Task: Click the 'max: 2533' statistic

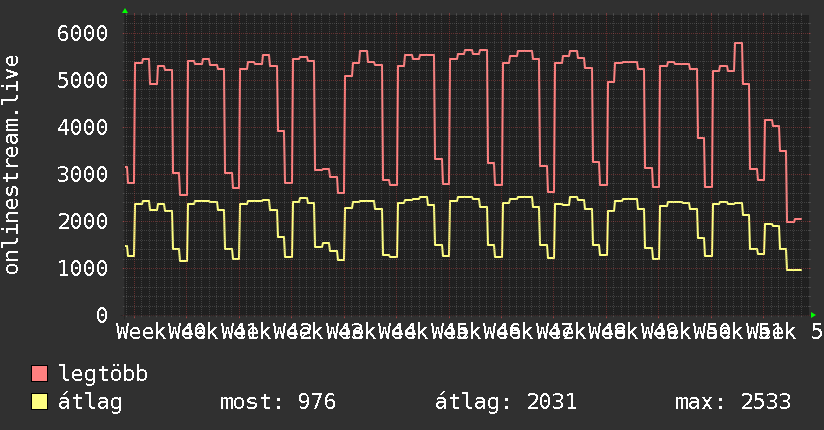Action: pos(733,402)
